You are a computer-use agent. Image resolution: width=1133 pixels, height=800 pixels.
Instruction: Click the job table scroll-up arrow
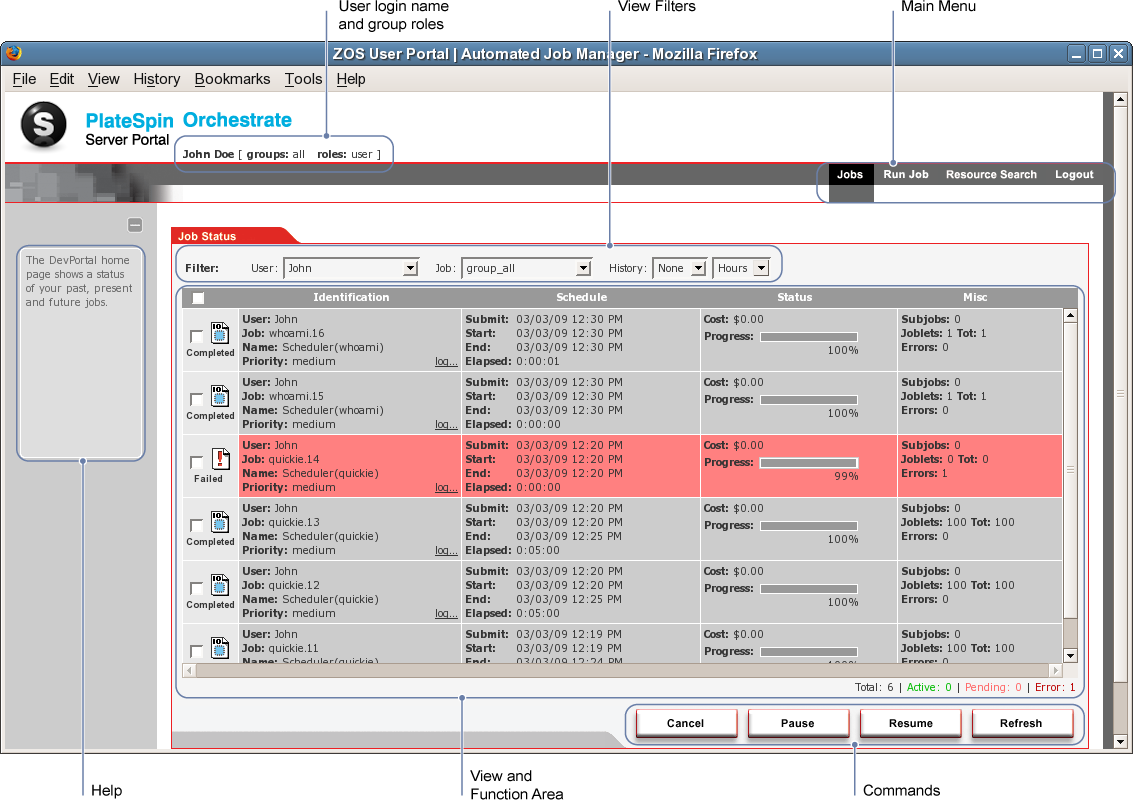coord(1070,316)
